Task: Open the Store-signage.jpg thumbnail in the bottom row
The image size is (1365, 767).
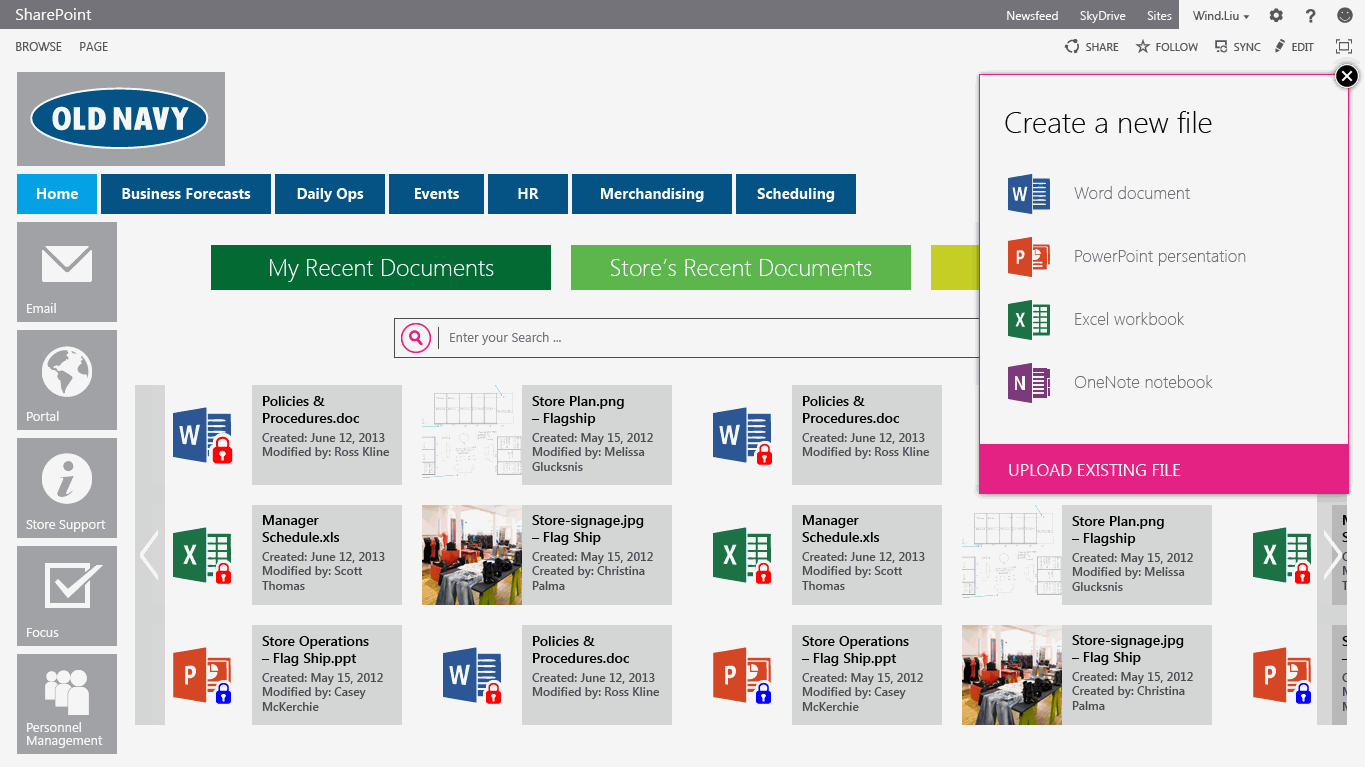Action: [x=1012, y=675]
